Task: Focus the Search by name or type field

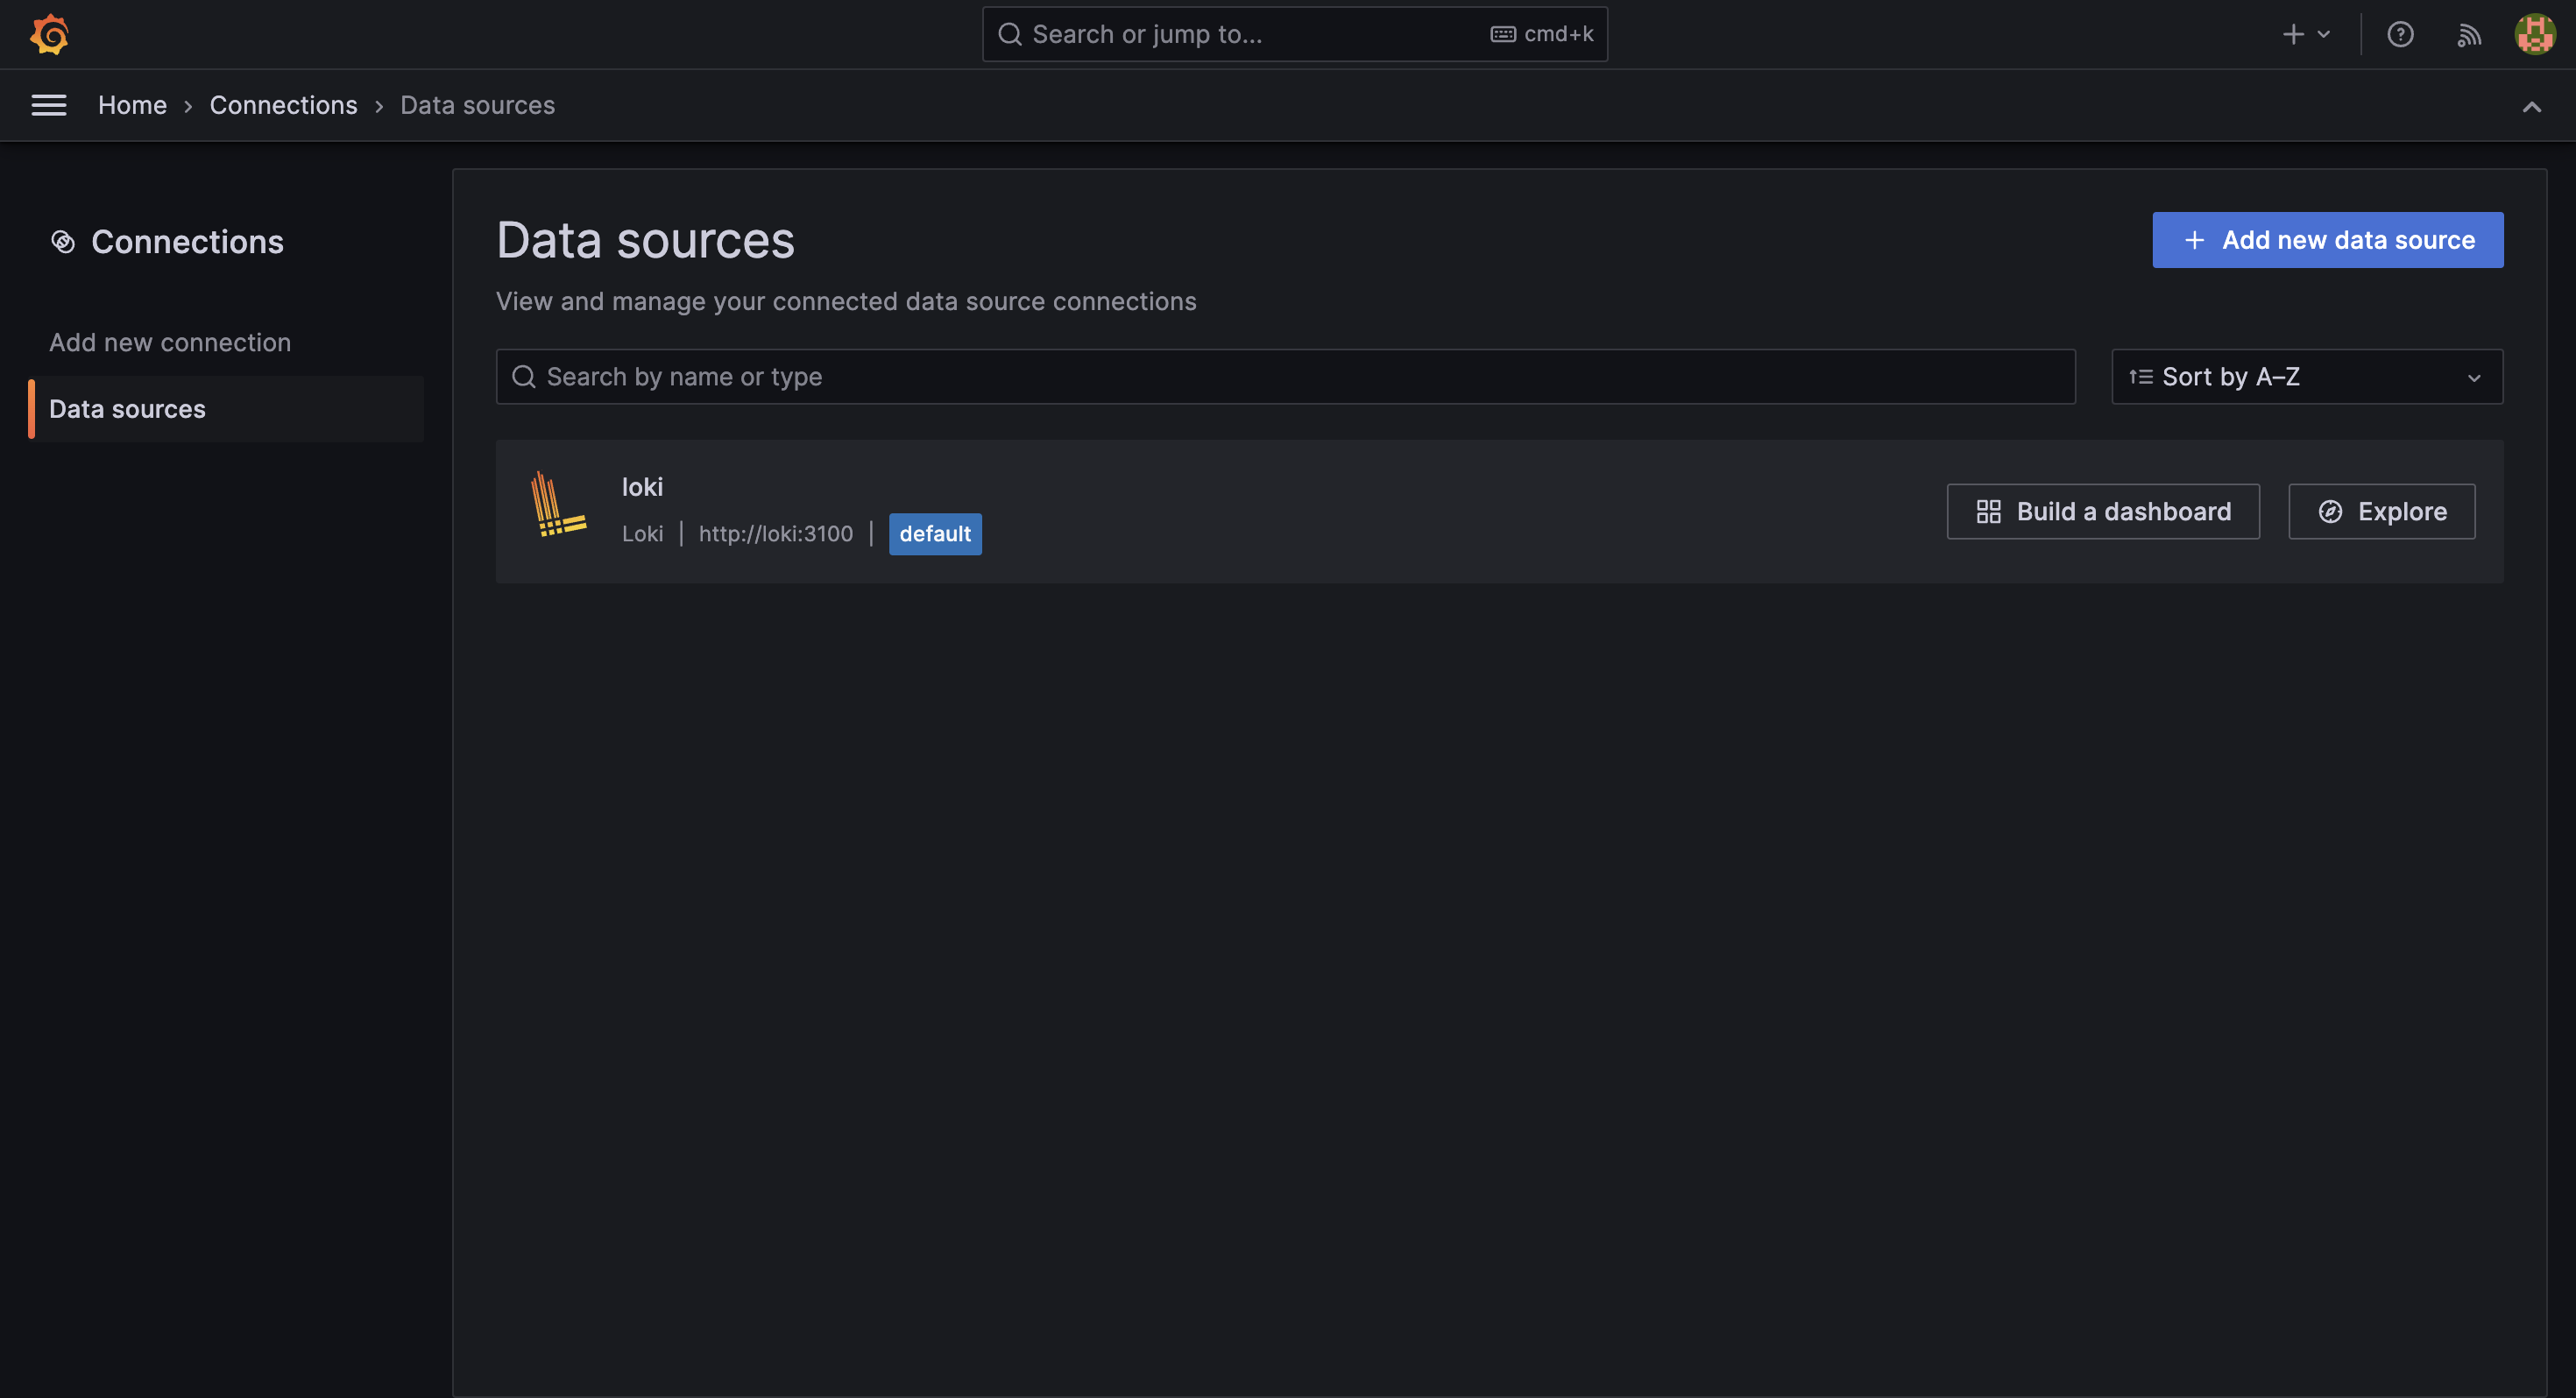Action: pyautogui.click(x=1285, y=376)
